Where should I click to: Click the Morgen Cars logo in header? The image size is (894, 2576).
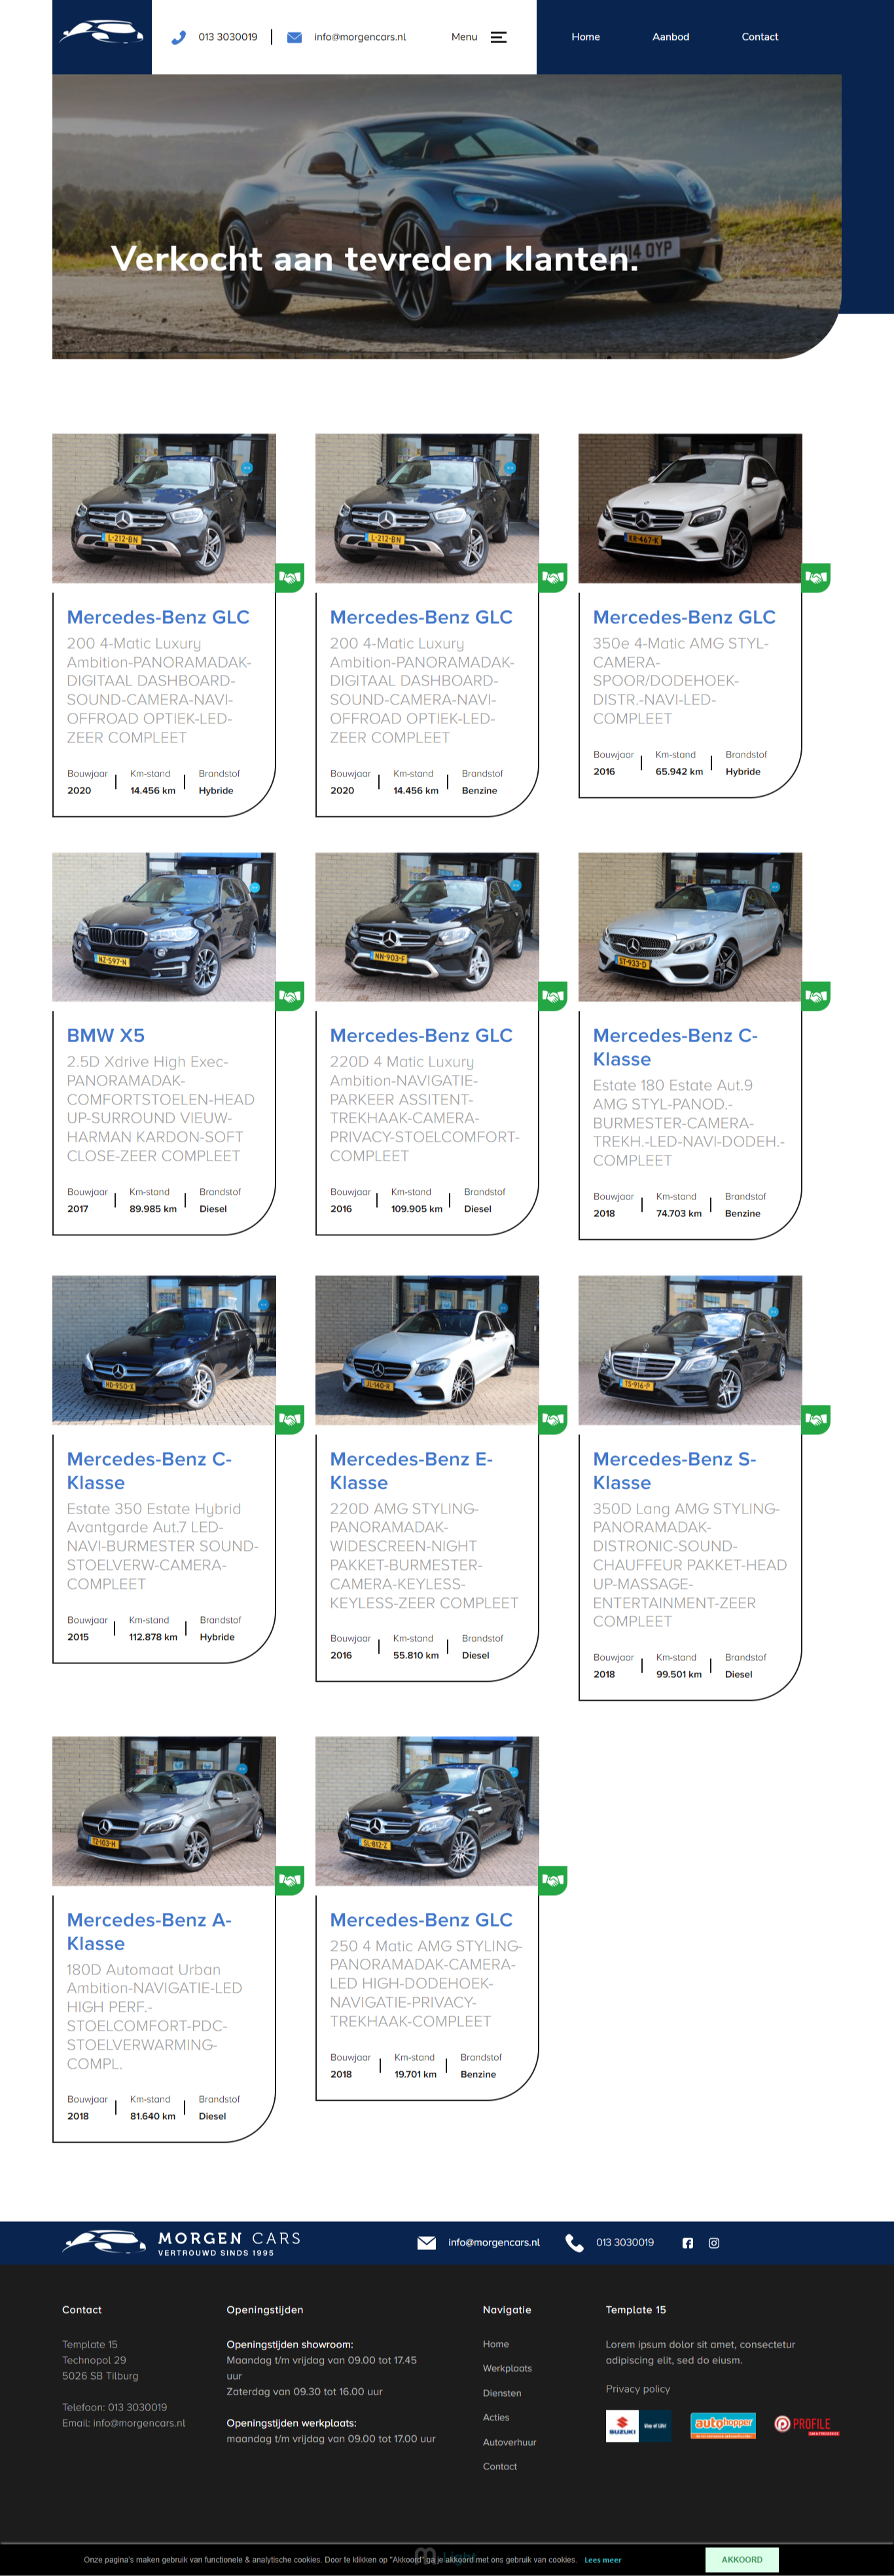pyautogui.click(x=102, y=33)
